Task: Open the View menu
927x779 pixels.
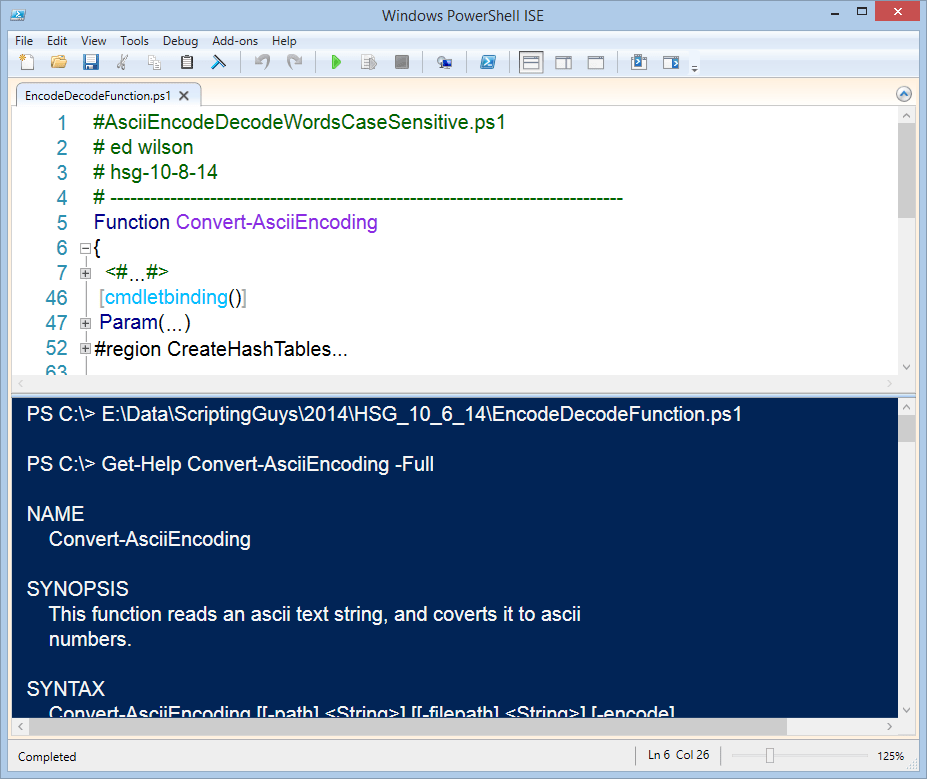Action: (93, 41)
